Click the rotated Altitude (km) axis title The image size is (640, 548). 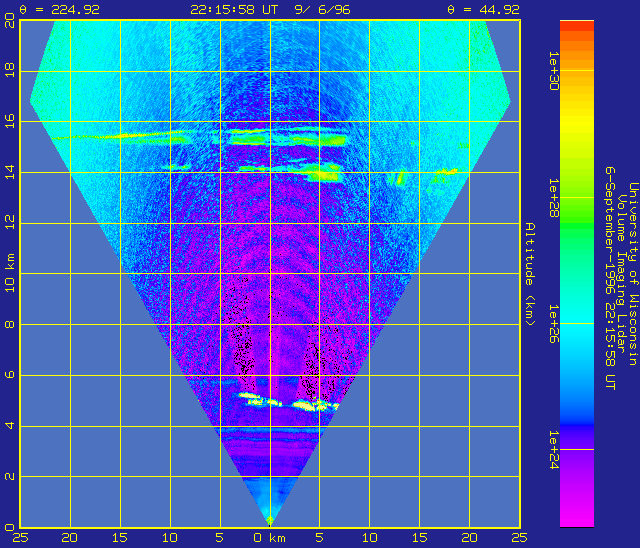pos(529,274)
